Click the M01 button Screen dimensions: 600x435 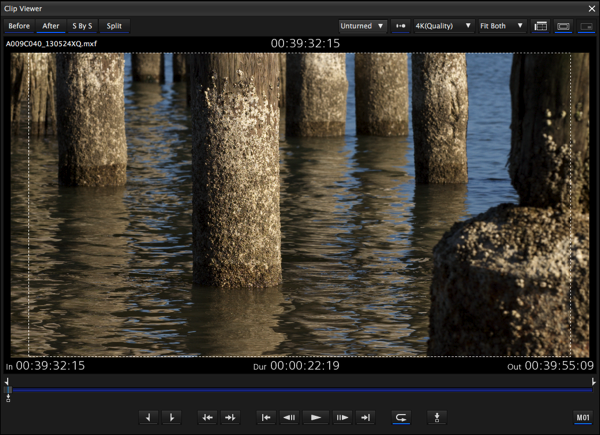pos(583,417)
